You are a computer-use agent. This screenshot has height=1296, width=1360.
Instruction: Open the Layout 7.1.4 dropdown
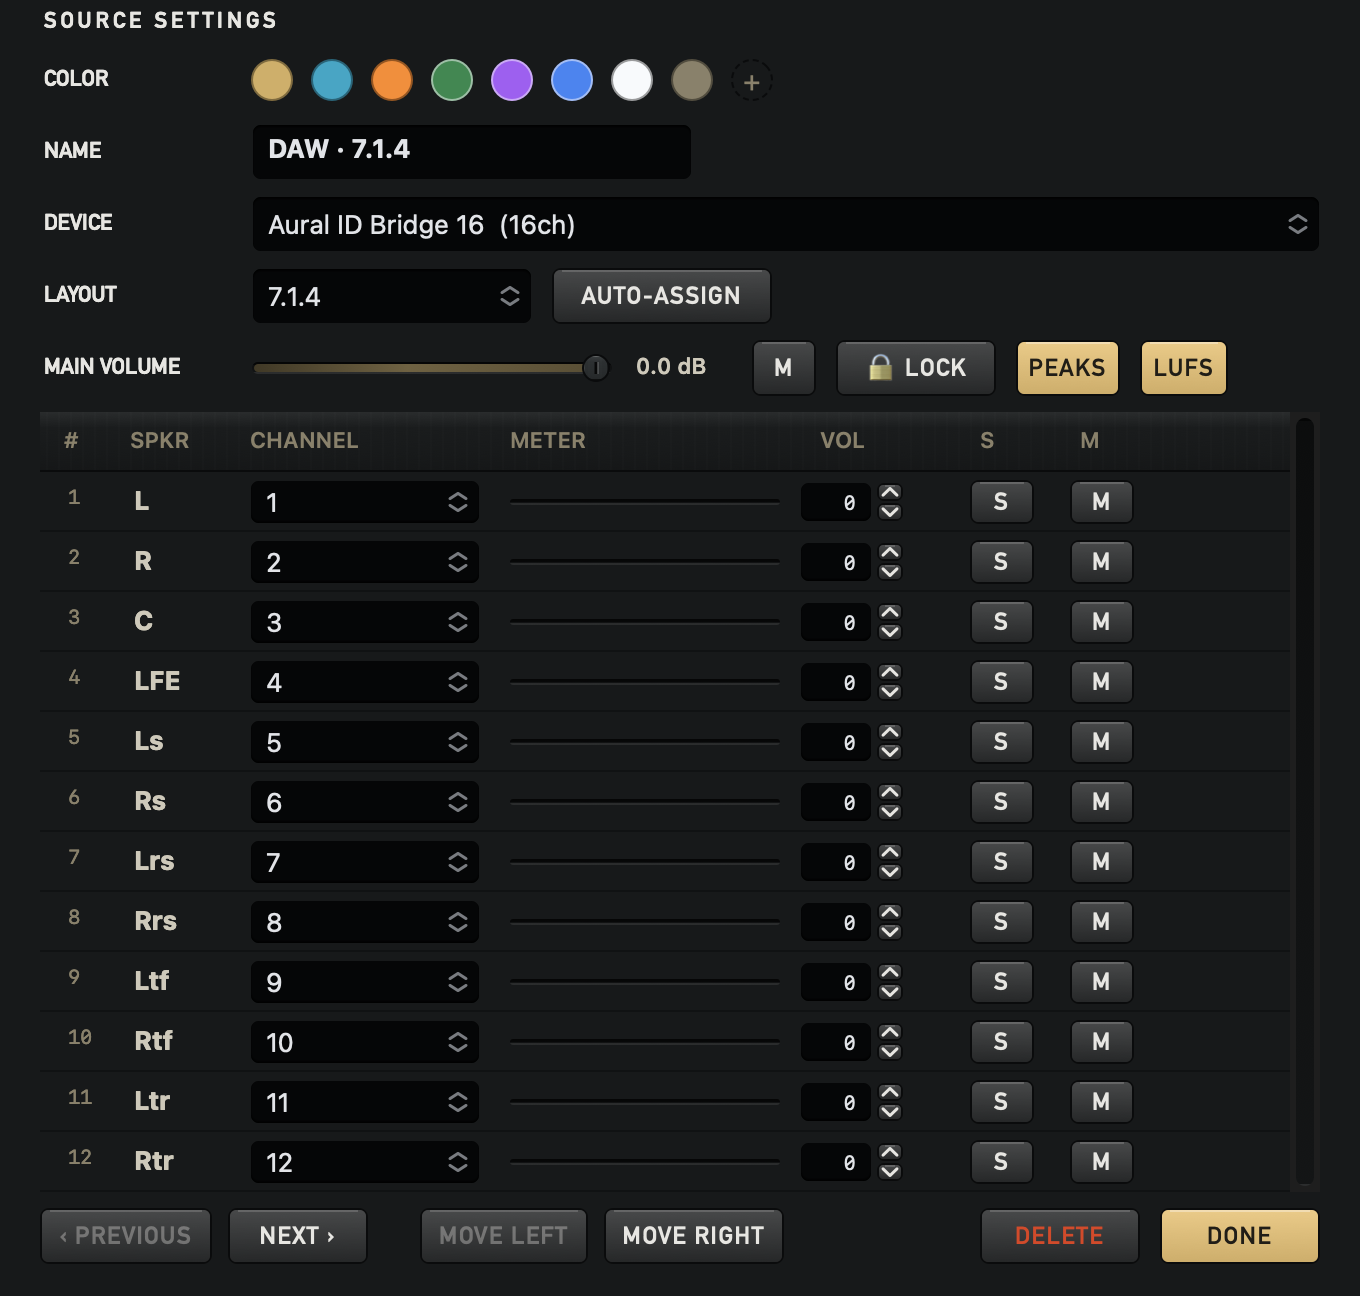(391, 296)
